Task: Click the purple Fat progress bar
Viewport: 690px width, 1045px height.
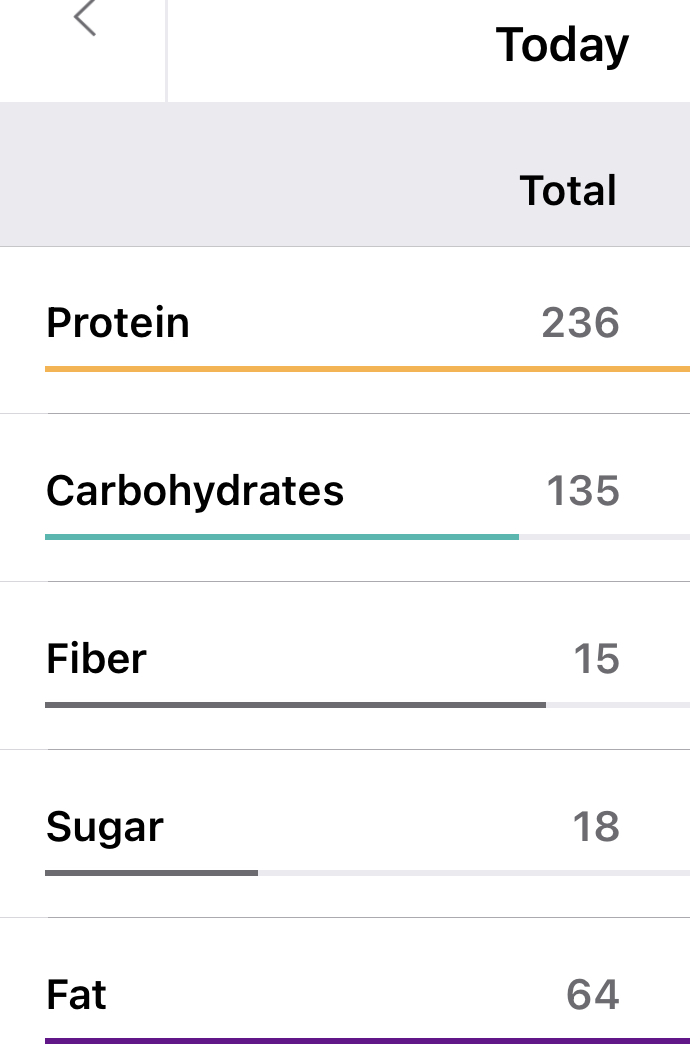Action: pos(367,1040)
